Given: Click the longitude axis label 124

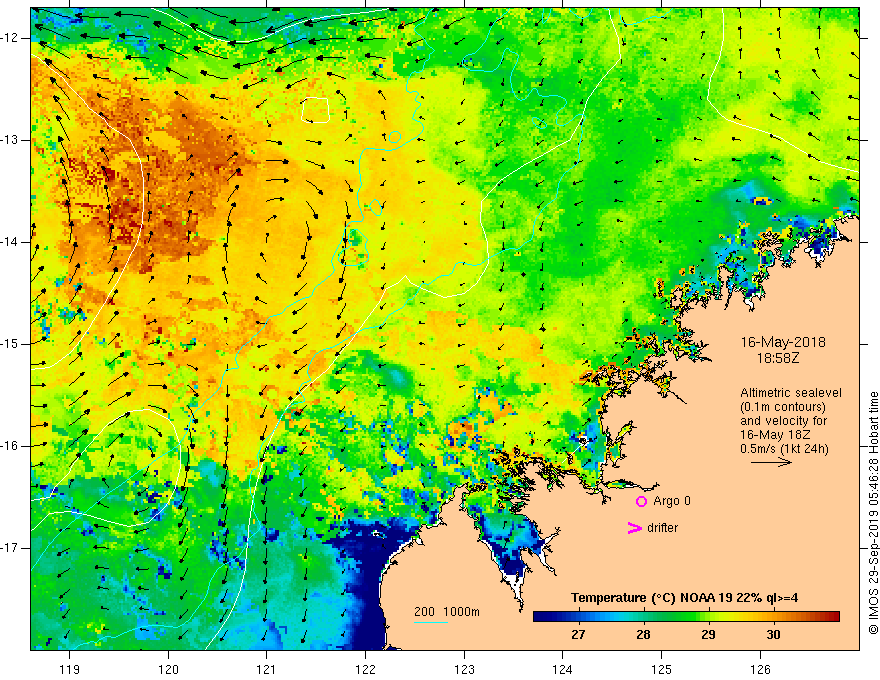Looking at the screenshot, I should [563, 669].
